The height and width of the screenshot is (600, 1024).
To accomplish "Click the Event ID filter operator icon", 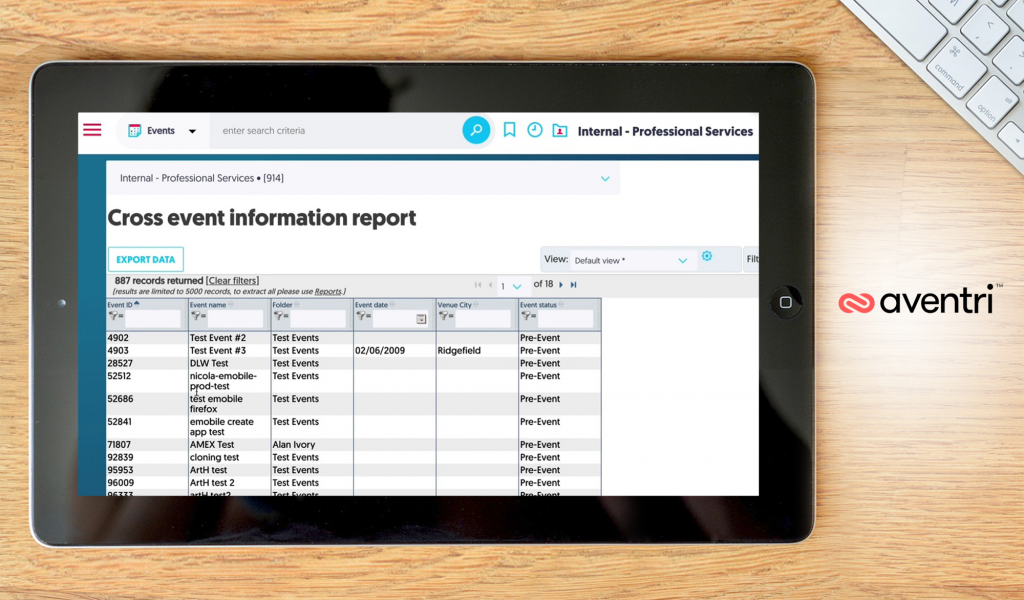I will click(113, 318).
